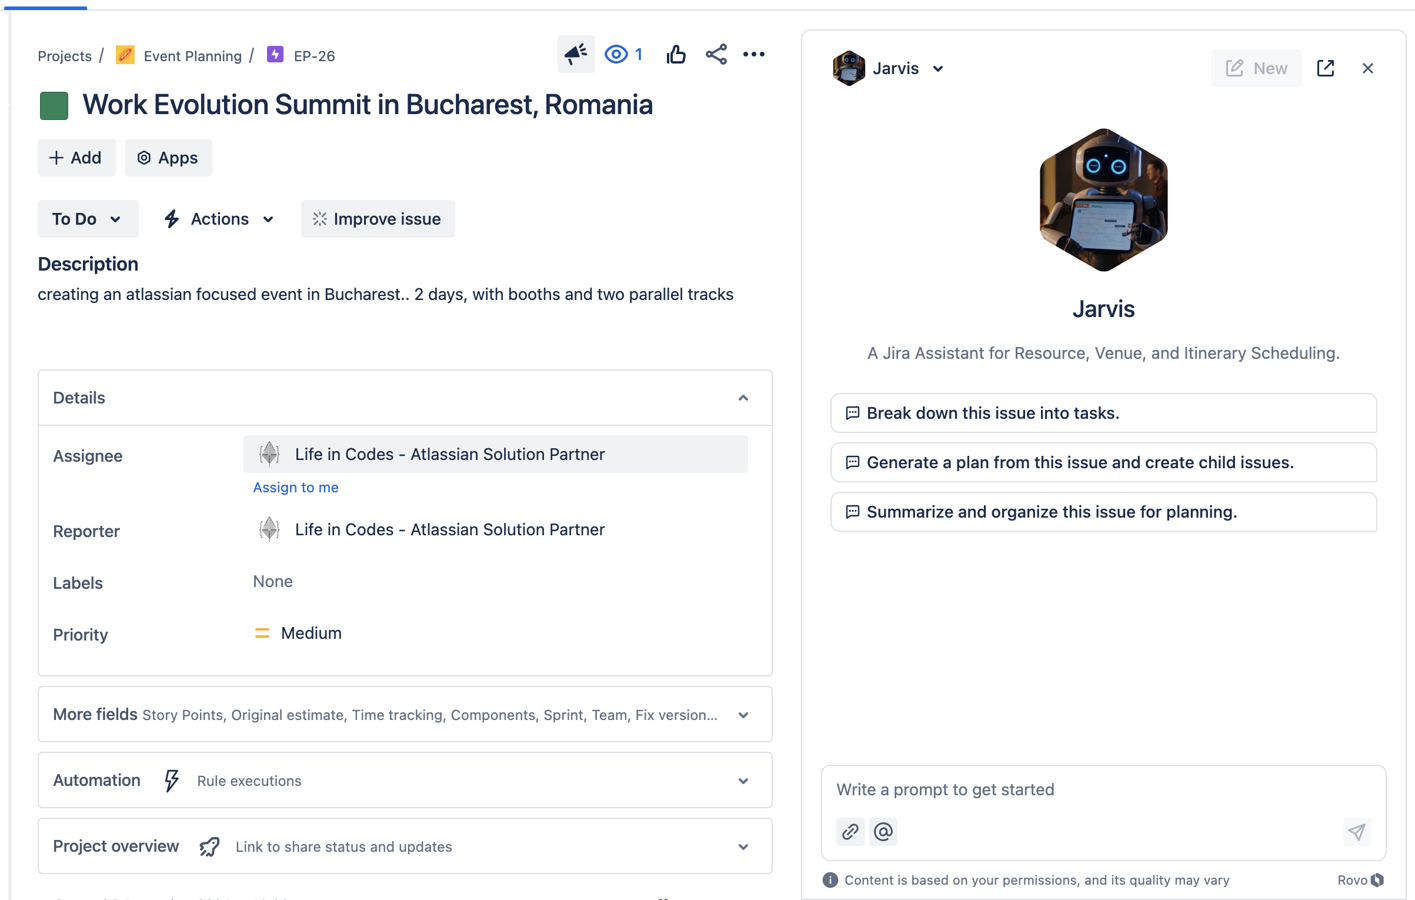Image resolution: width=1415 pixels, height=900 pixels.
Task: Expand the Automation section
Action: point(743,780)
